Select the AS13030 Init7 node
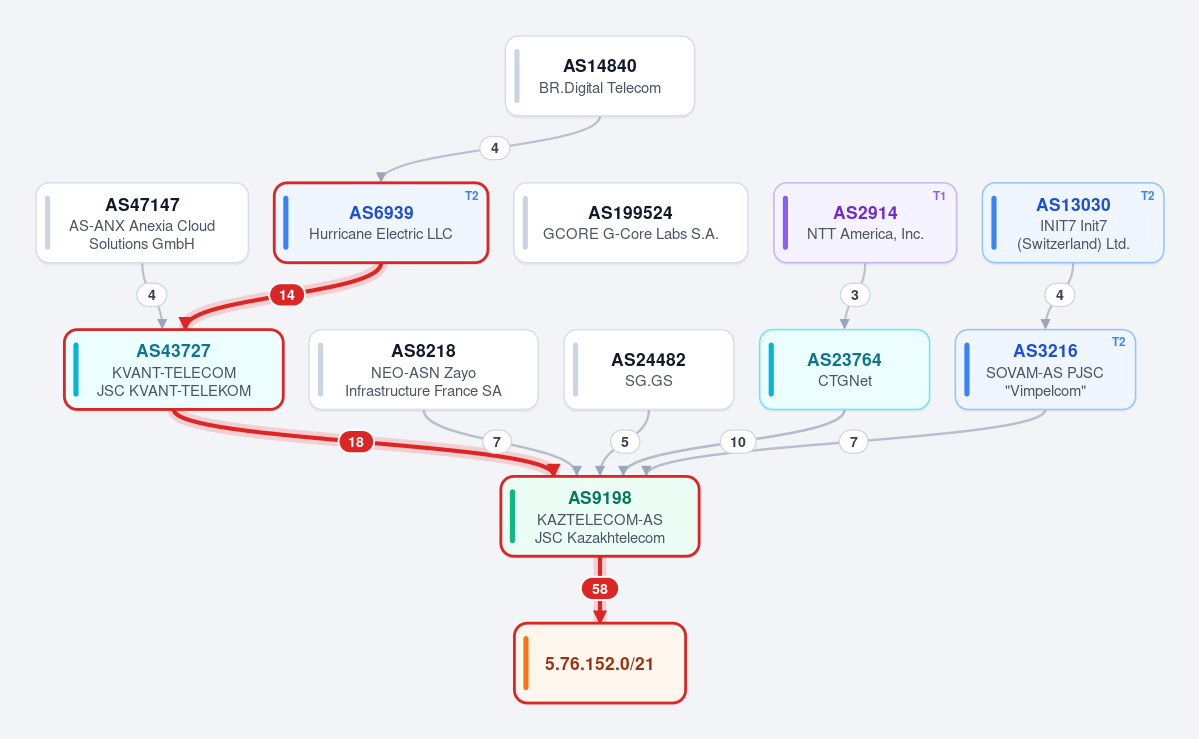 [x=1073, y=223]
